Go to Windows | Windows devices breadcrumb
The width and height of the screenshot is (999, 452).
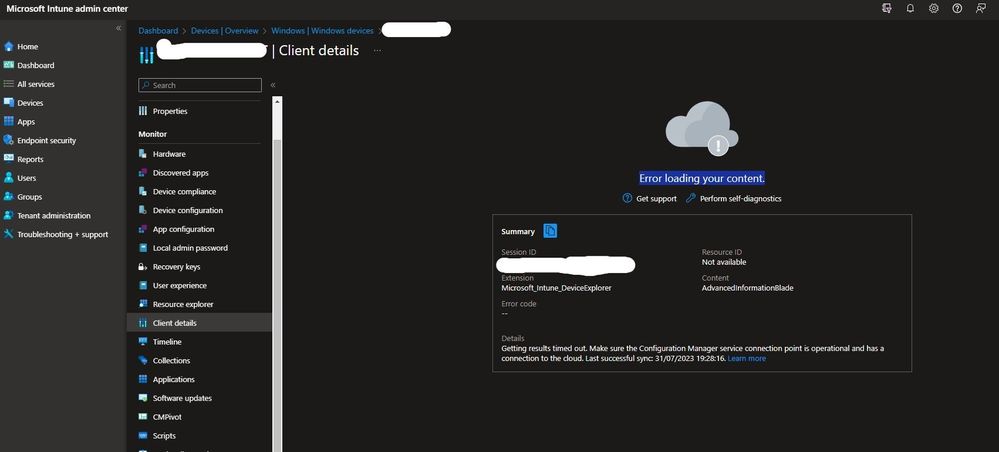[322, 31]
